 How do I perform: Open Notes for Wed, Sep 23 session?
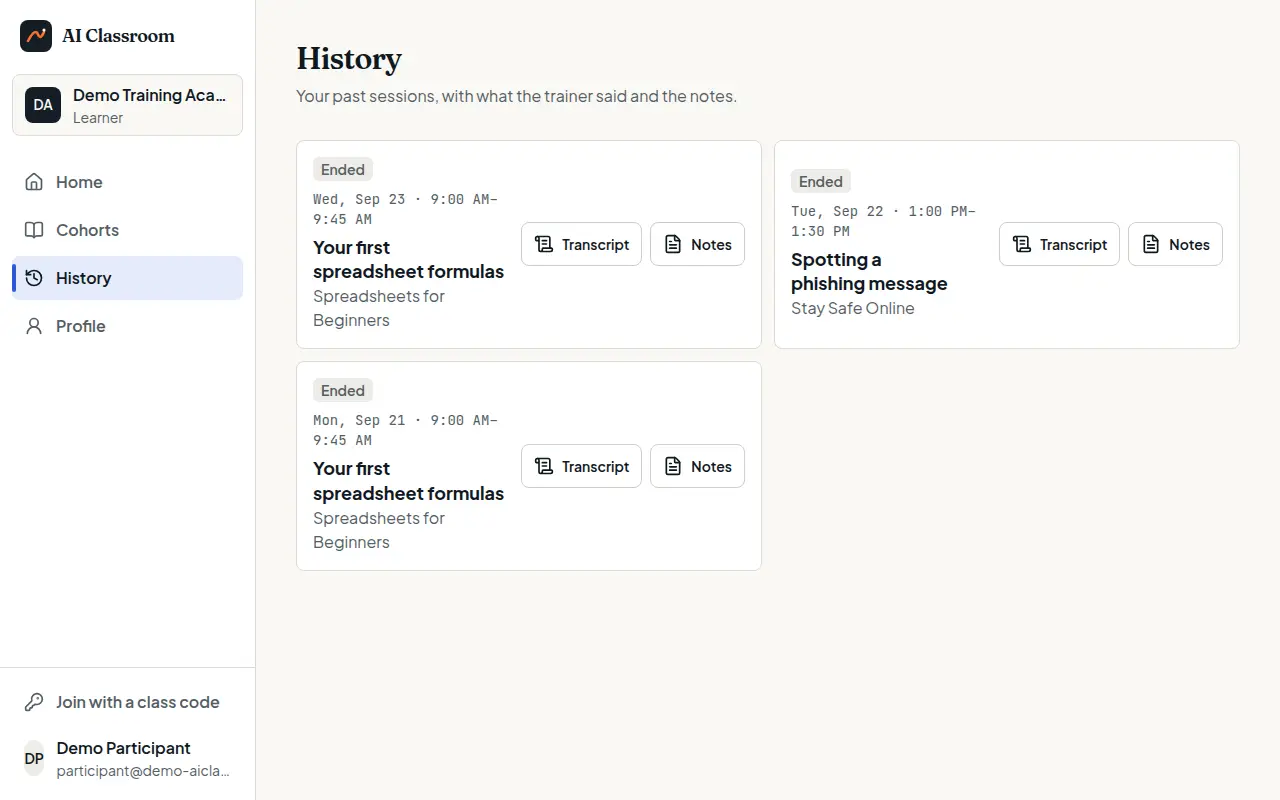pos(697,244)
